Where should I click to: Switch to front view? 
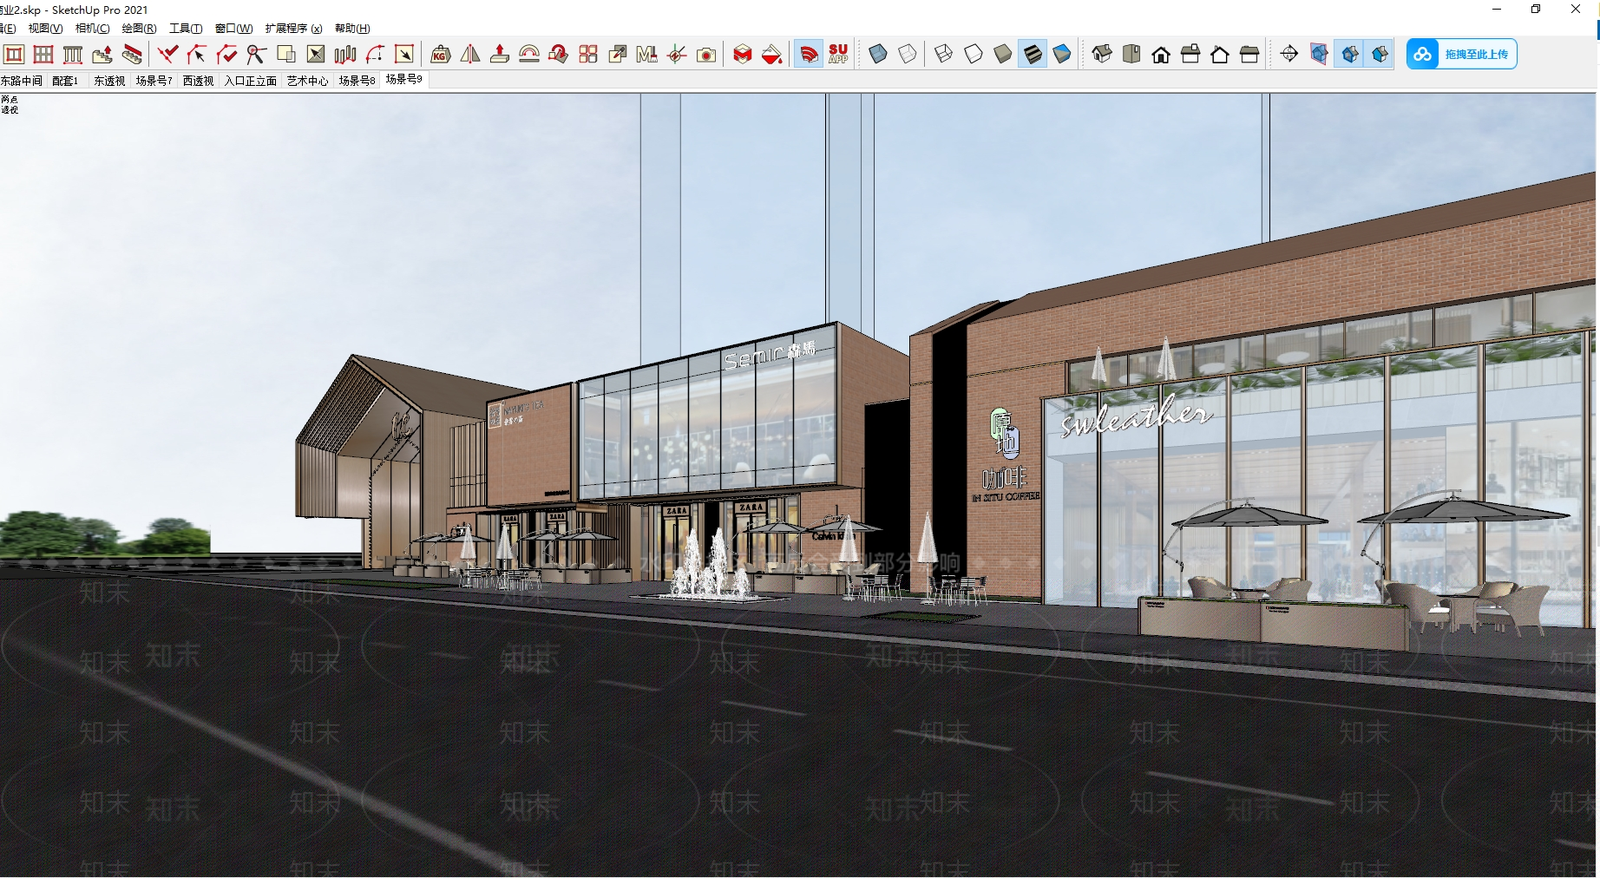1161,54
